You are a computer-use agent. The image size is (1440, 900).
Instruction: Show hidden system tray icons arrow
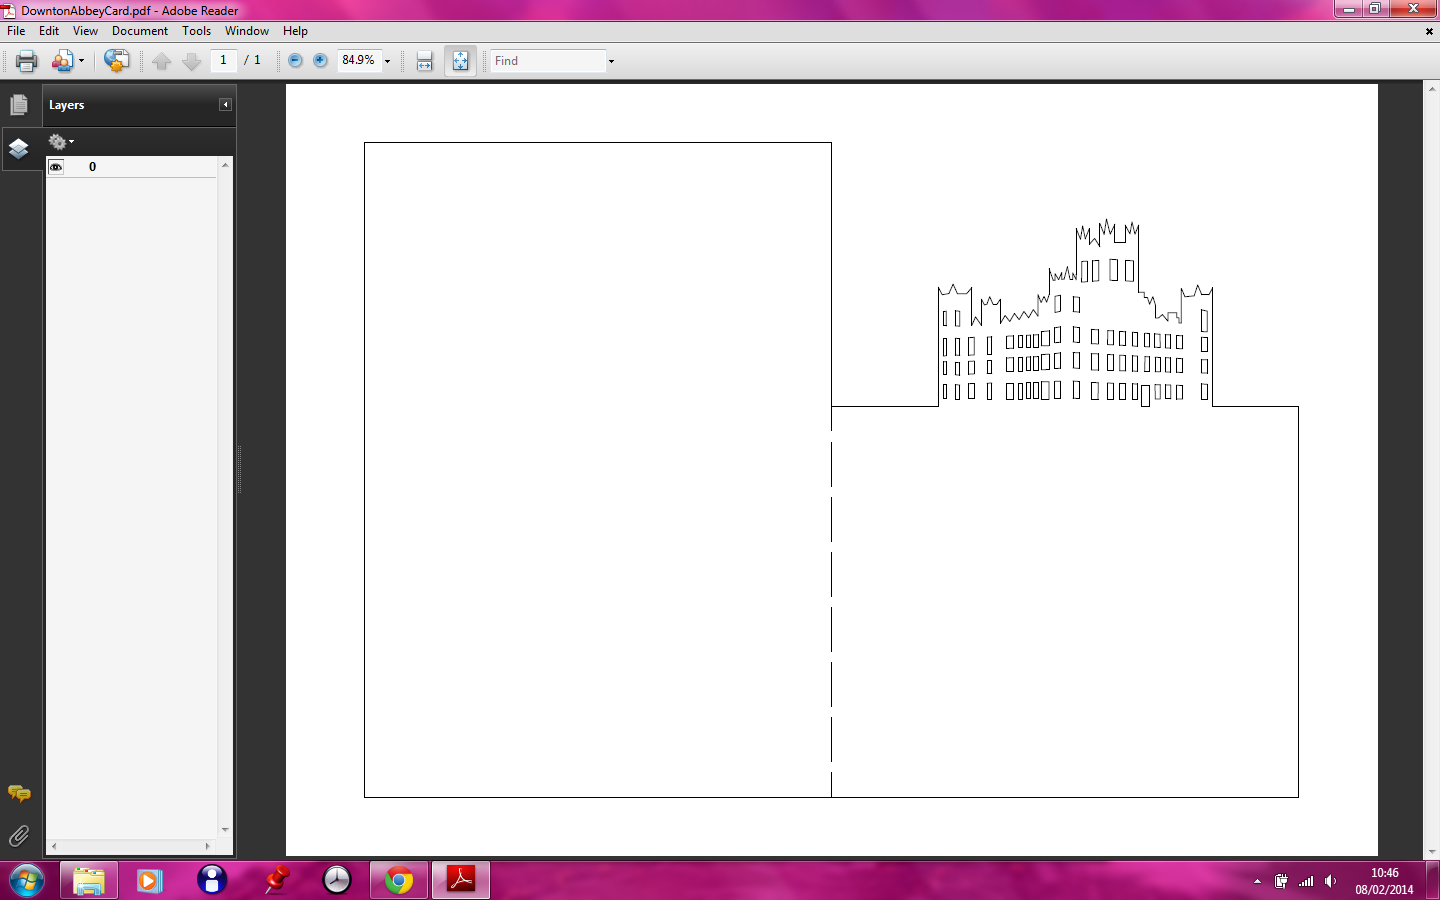click(x=1257, y=881)
